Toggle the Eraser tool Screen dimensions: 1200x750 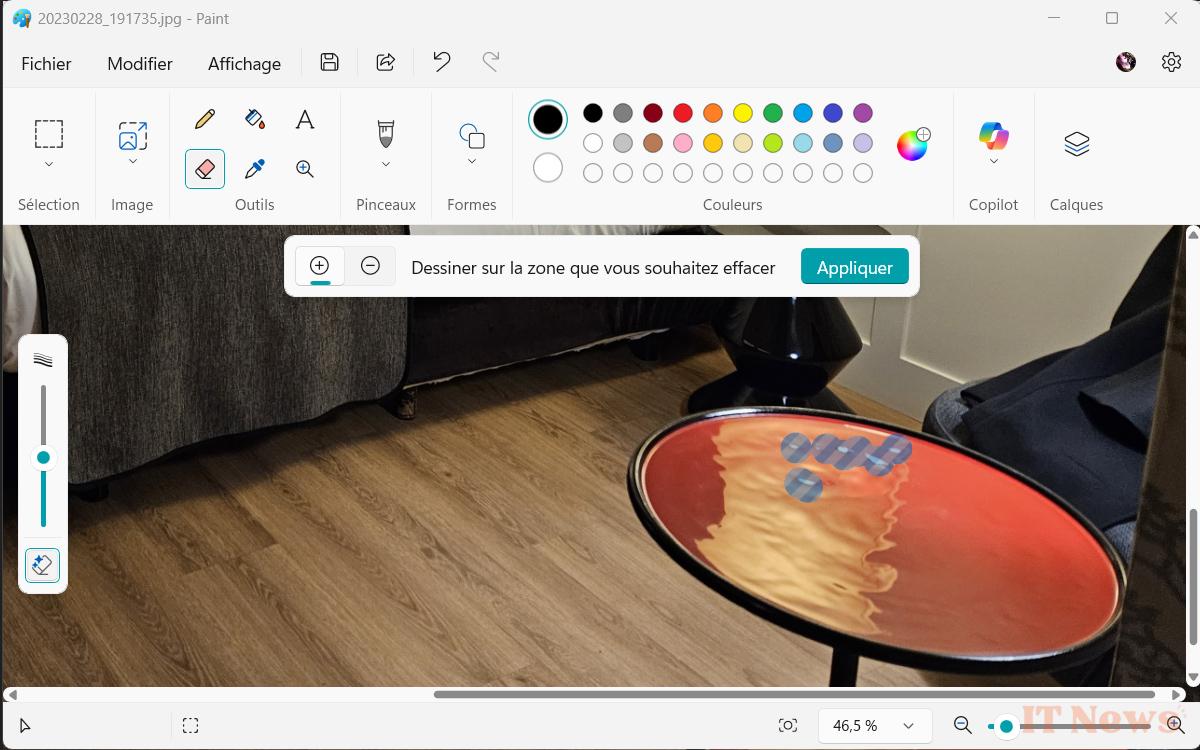click(205, 169)
